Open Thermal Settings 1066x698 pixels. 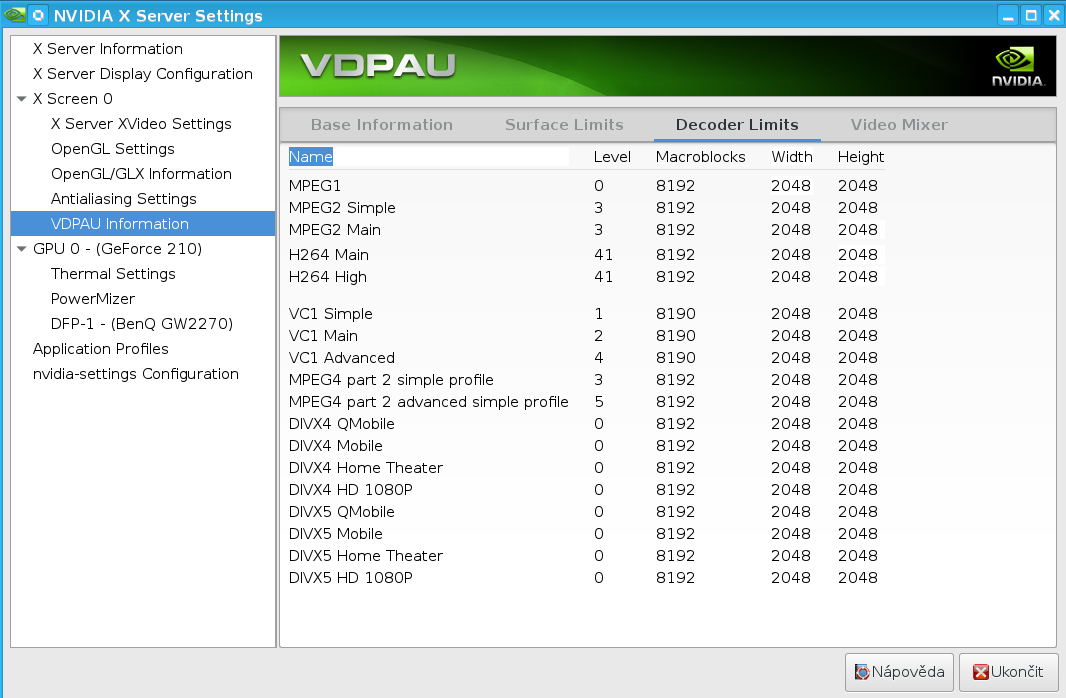point(113,274)
